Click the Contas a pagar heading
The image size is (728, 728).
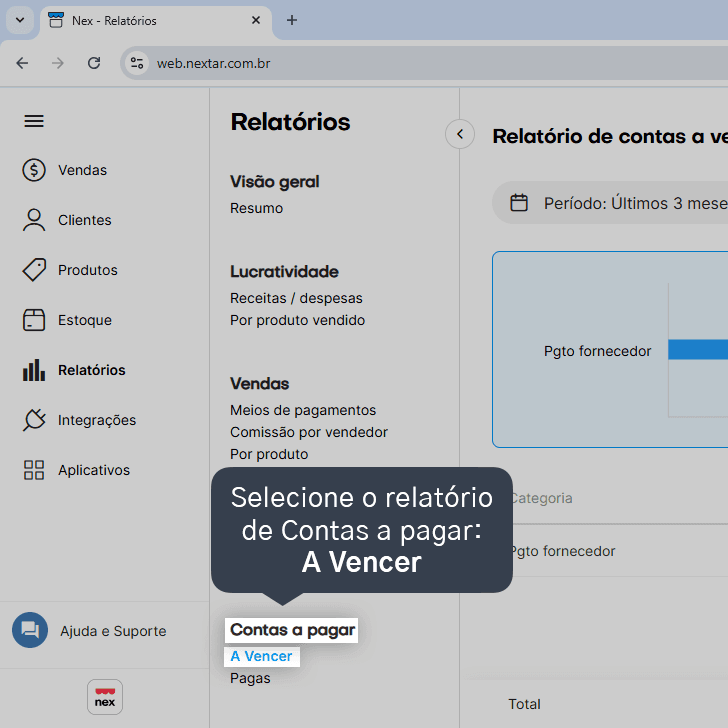pos(292,630)
